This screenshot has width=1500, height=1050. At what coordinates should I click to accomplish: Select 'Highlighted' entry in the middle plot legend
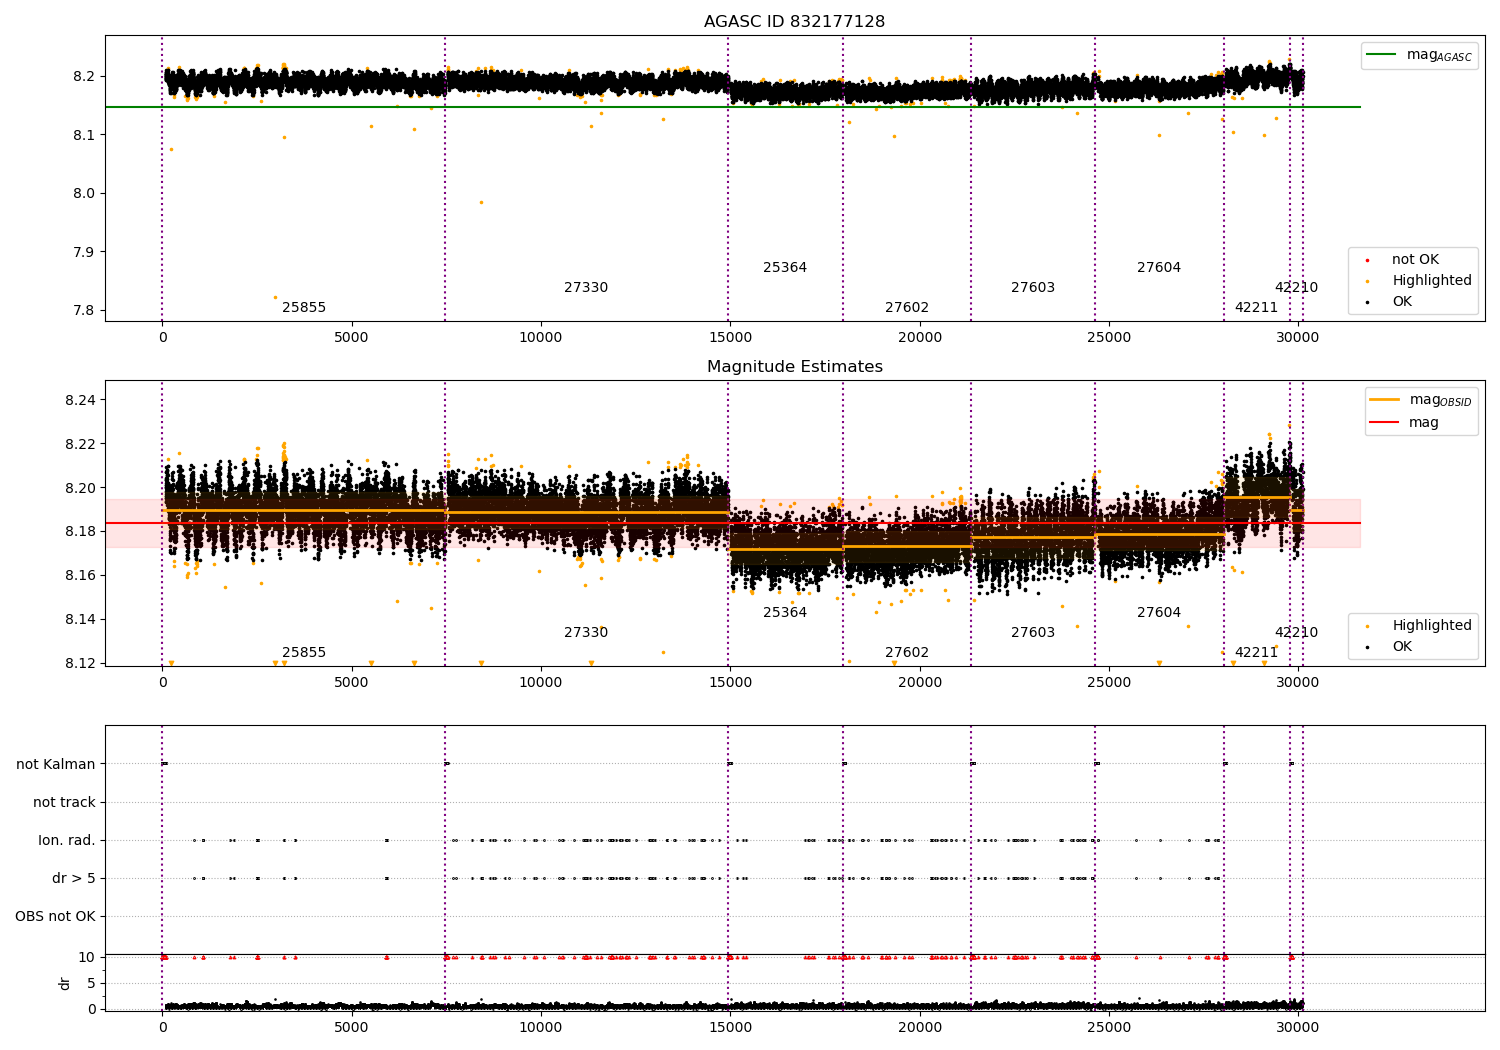pyautogui.click(x=1432, y=626)
